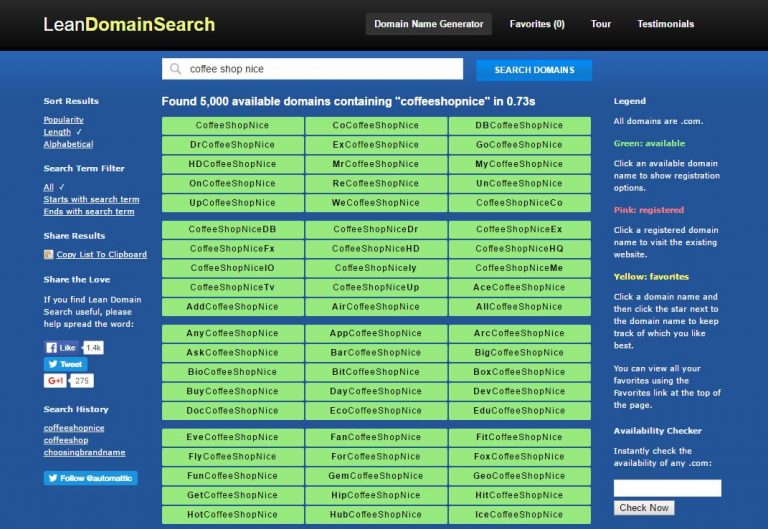
Task: Select the CoffeeShopNiceCo domain
Action: (520, 203)
